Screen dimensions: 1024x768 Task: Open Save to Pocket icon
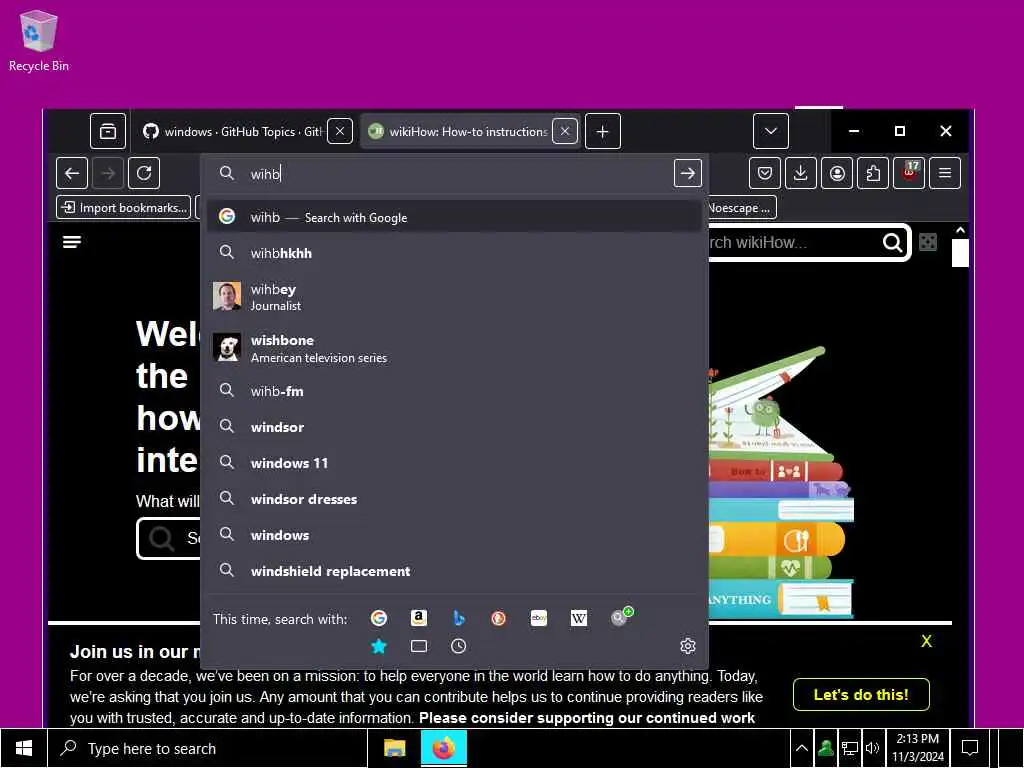(765, 173)
